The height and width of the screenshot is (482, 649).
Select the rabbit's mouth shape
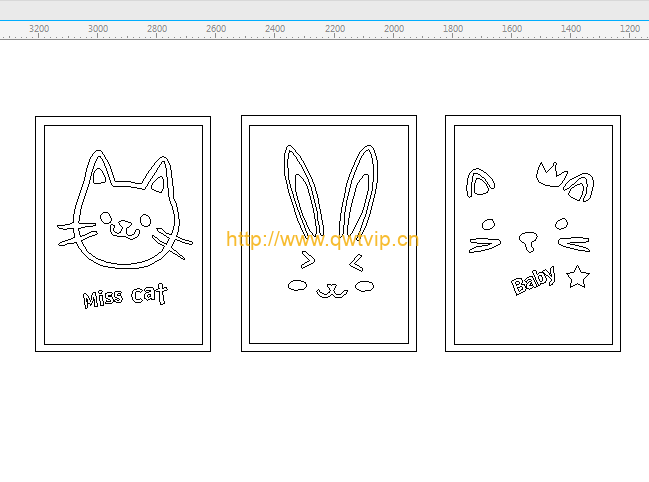click(x=332, y=291)
